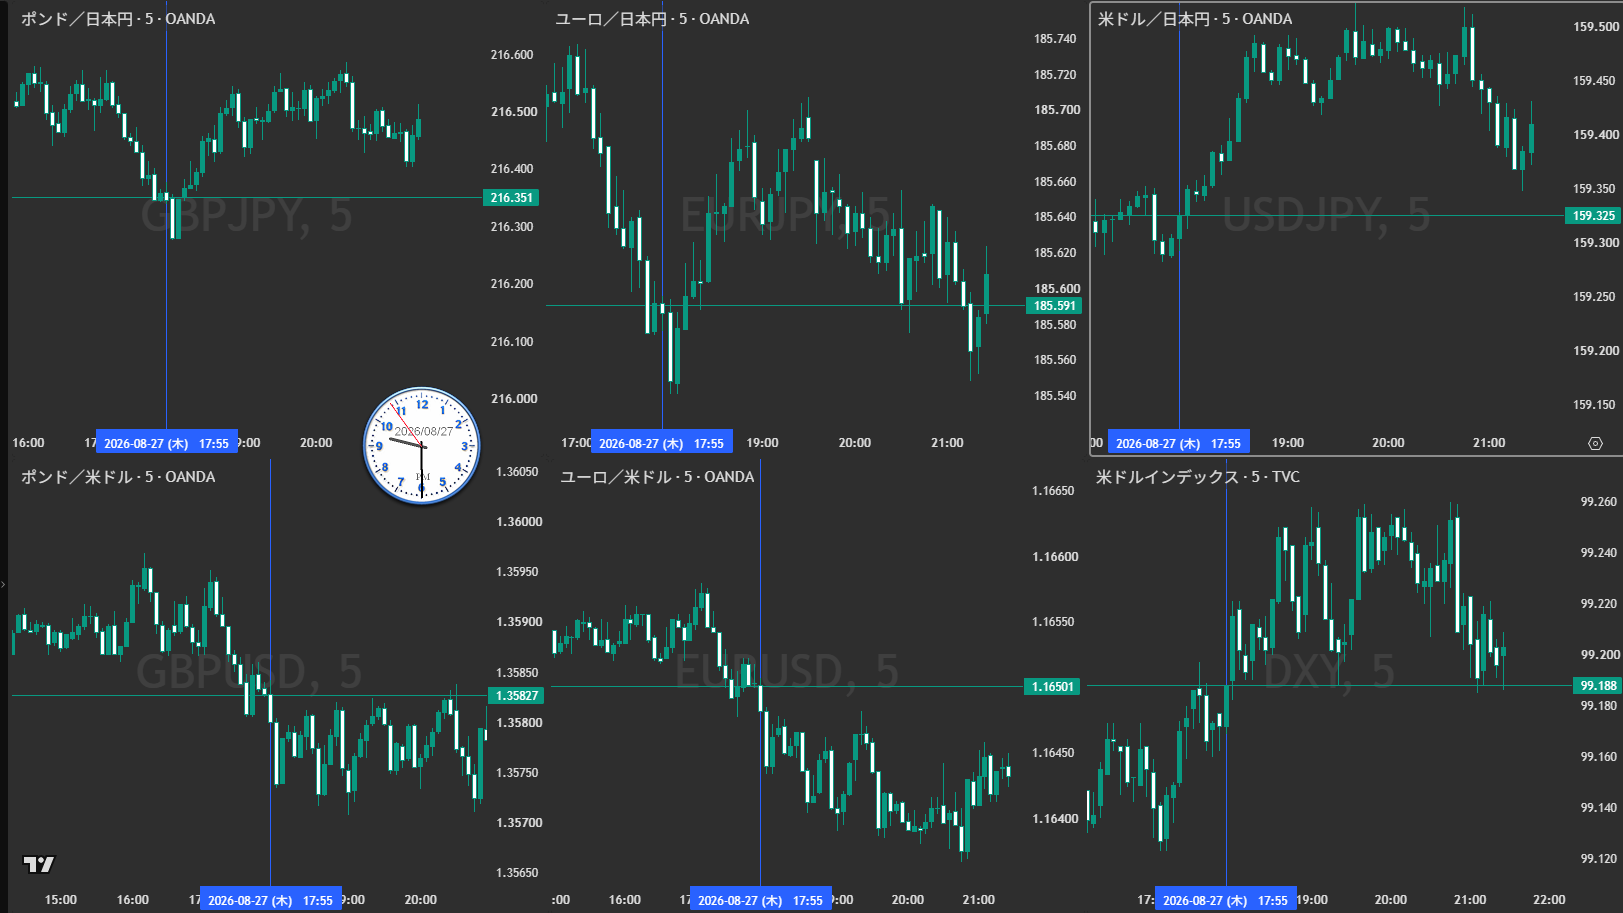Click the 99.188 current price label
Viewport: 1623px width, 913px height.
coord(1597,686)
